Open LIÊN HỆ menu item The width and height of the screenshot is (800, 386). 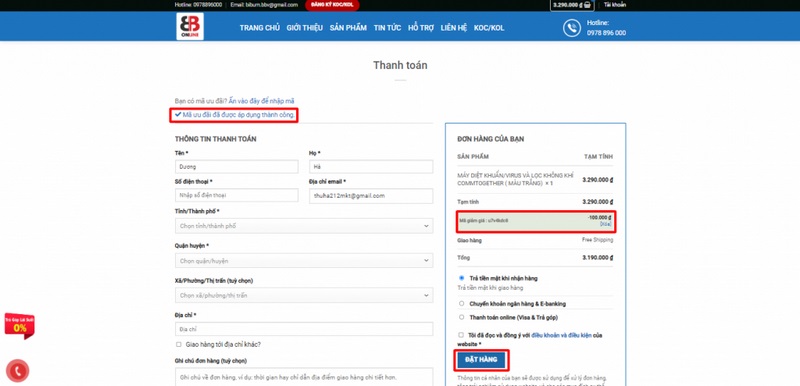pos(454,28)
